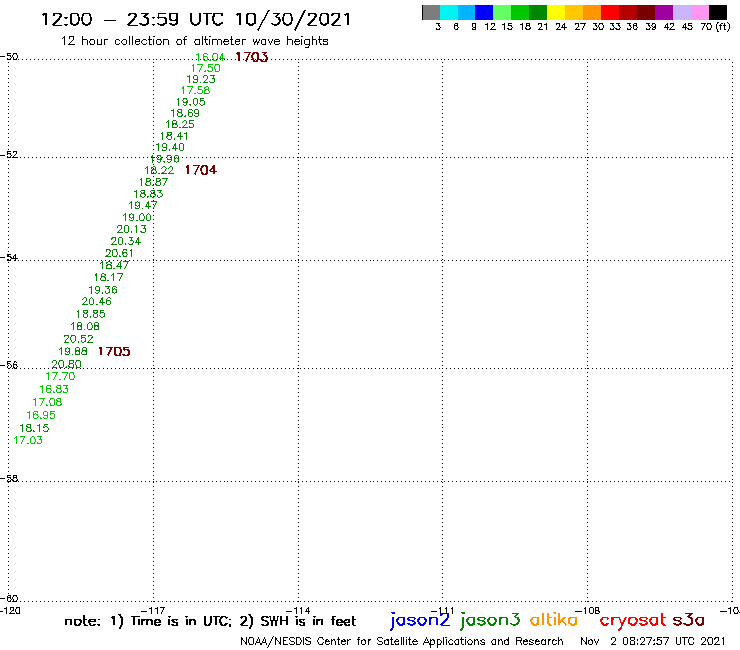Screen dimensions: 740x650
Task: Click the black swatch in the color legend
Action: click(x=718, y=12)
